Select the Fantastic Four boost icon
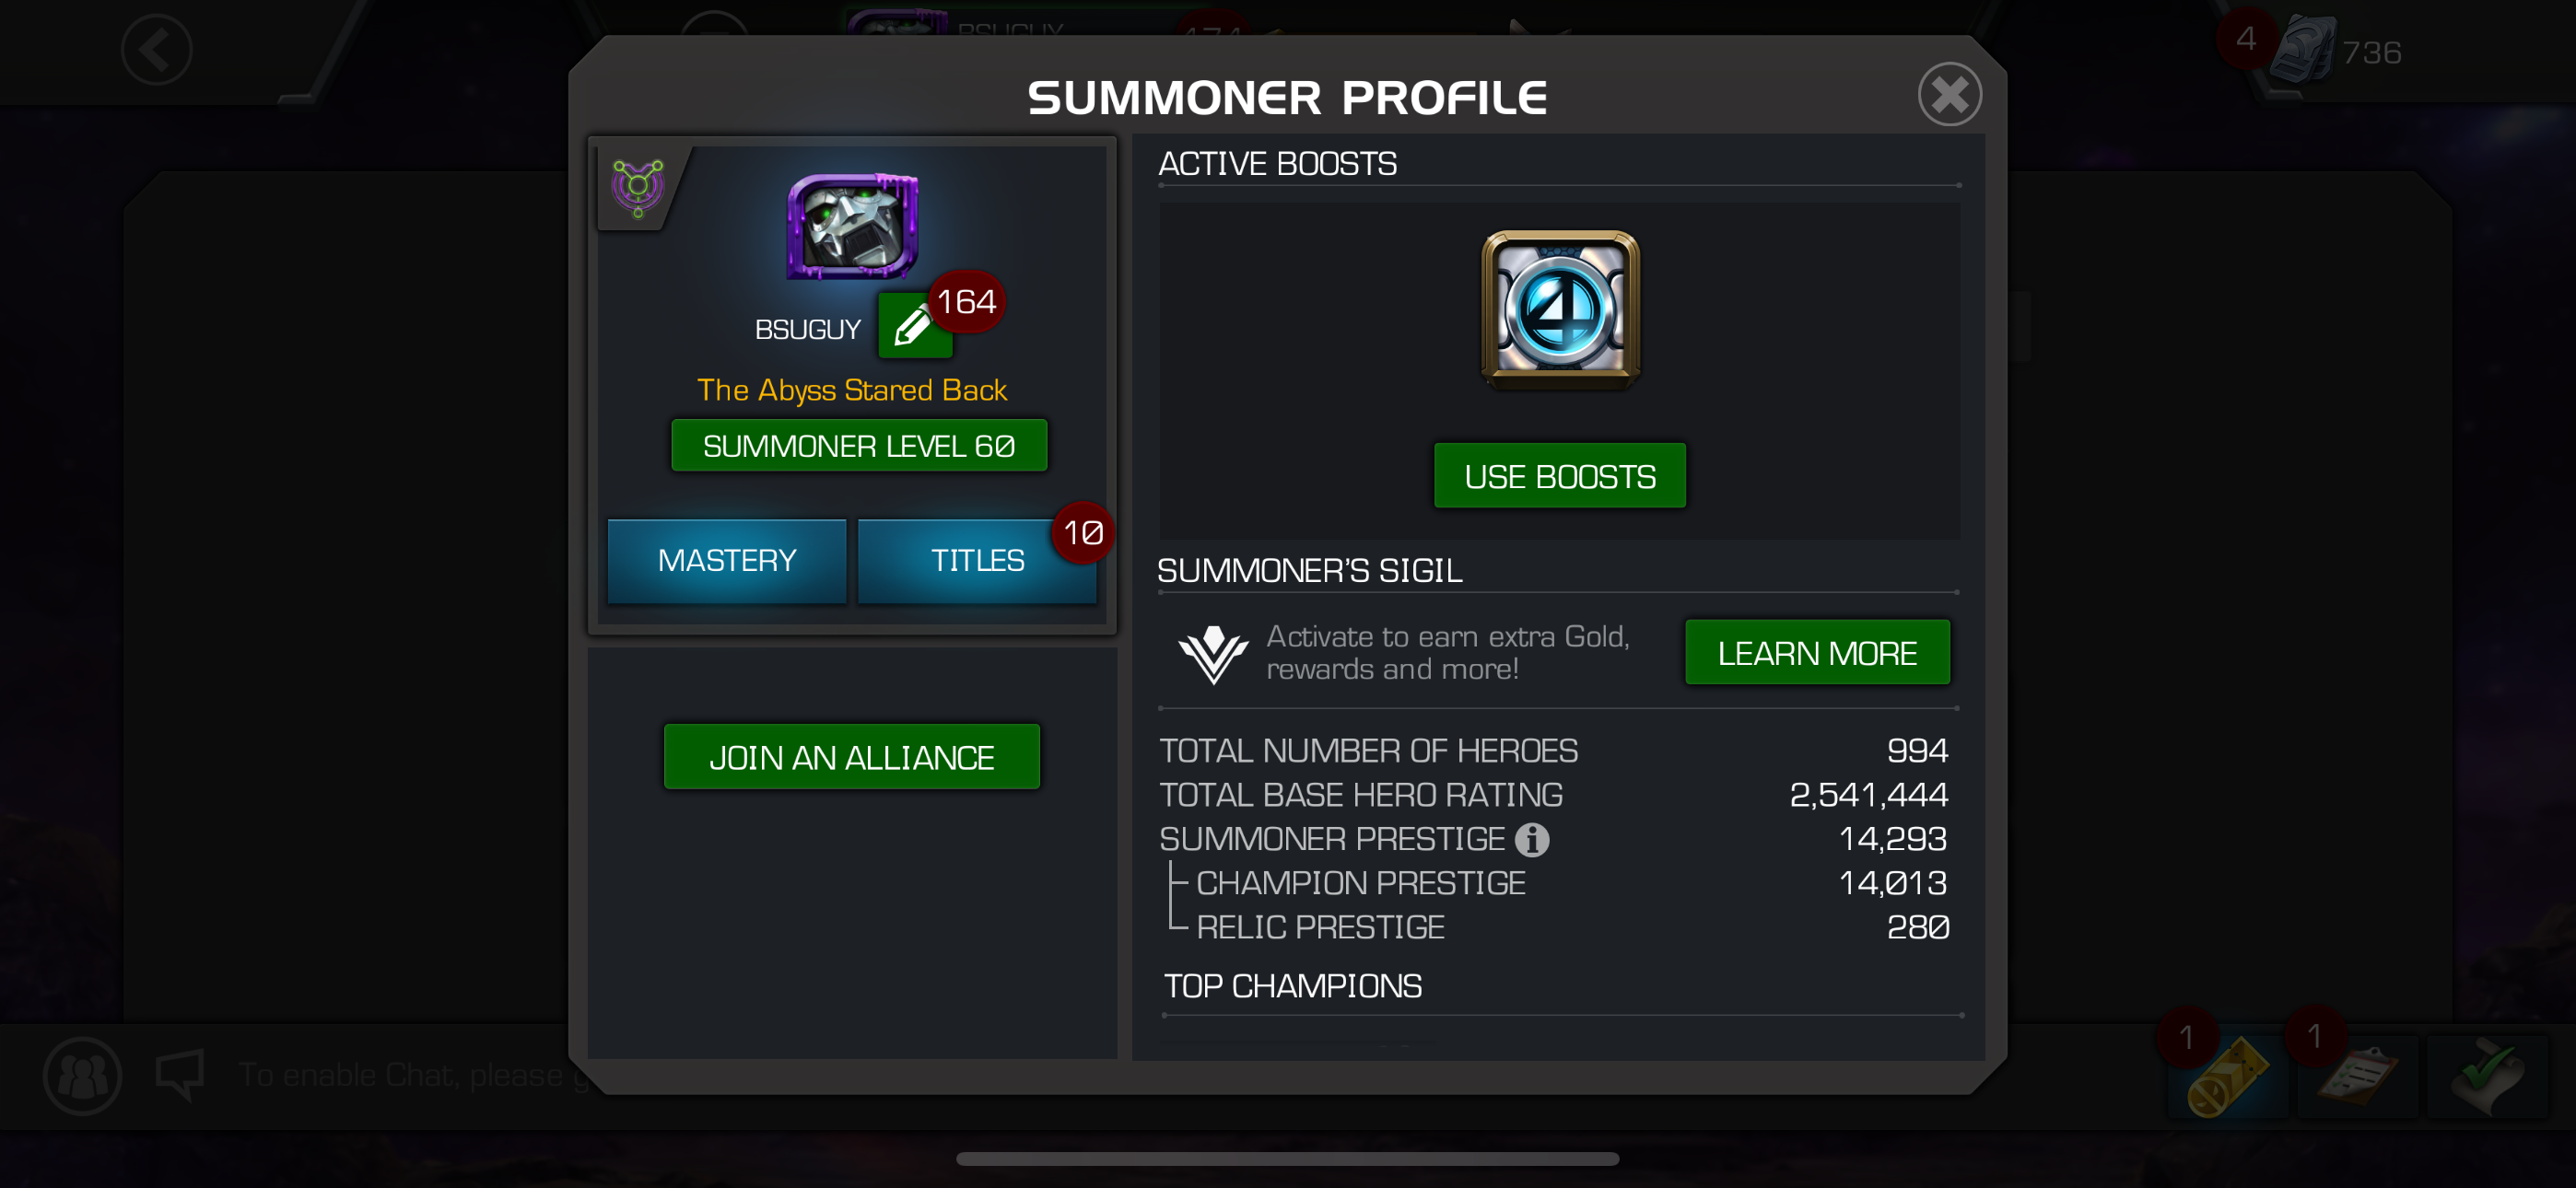This screenshot has height=1188, width=2576. pyautogui.click(x=1560, y=309)
